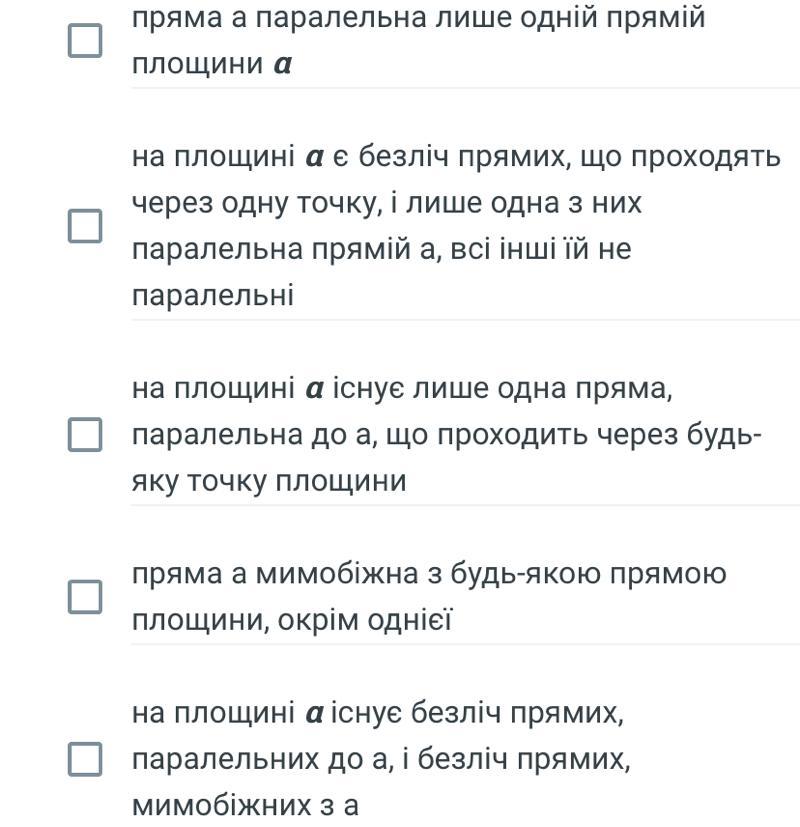Click the answer text 'на площині α існує безліч прямих'
This screenshot has width=800, height=827.
[381, 759]
